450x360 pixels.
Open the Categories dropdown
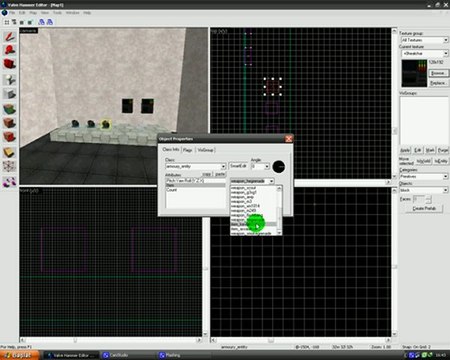(x=446, y=176)
